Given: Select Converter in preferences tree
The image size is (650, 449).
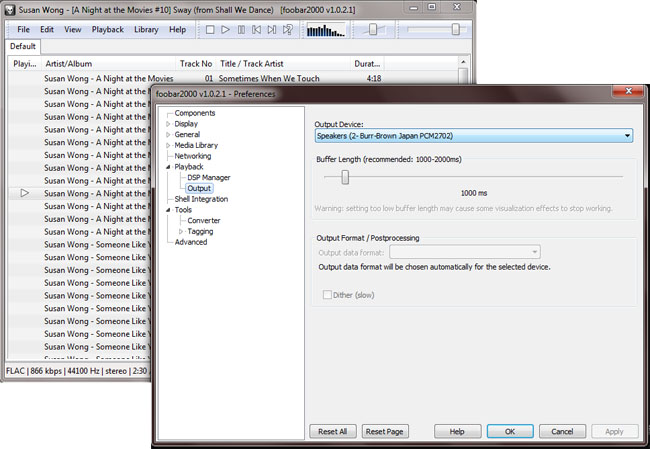Looking at the screenshot, I should [204, 221].
